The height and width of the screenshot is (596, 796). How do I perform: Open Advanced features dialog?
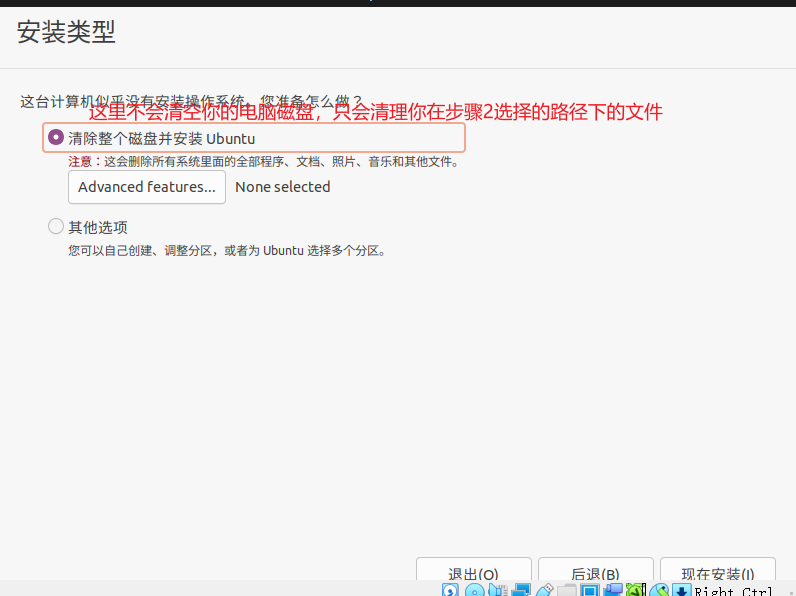coord(147,187)
